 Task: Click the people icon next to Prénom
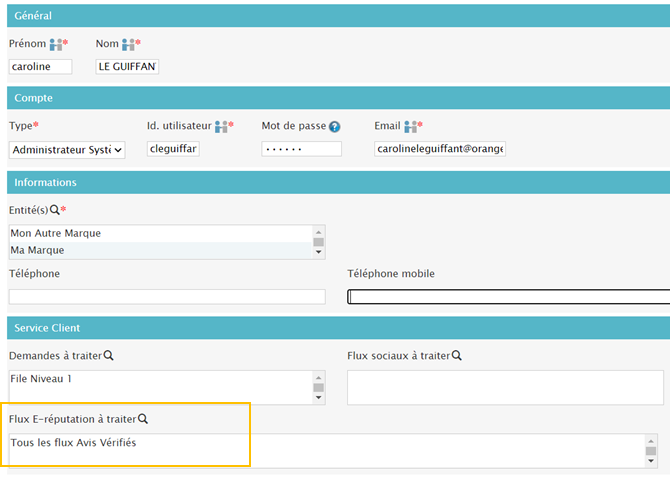pos(56,45)
